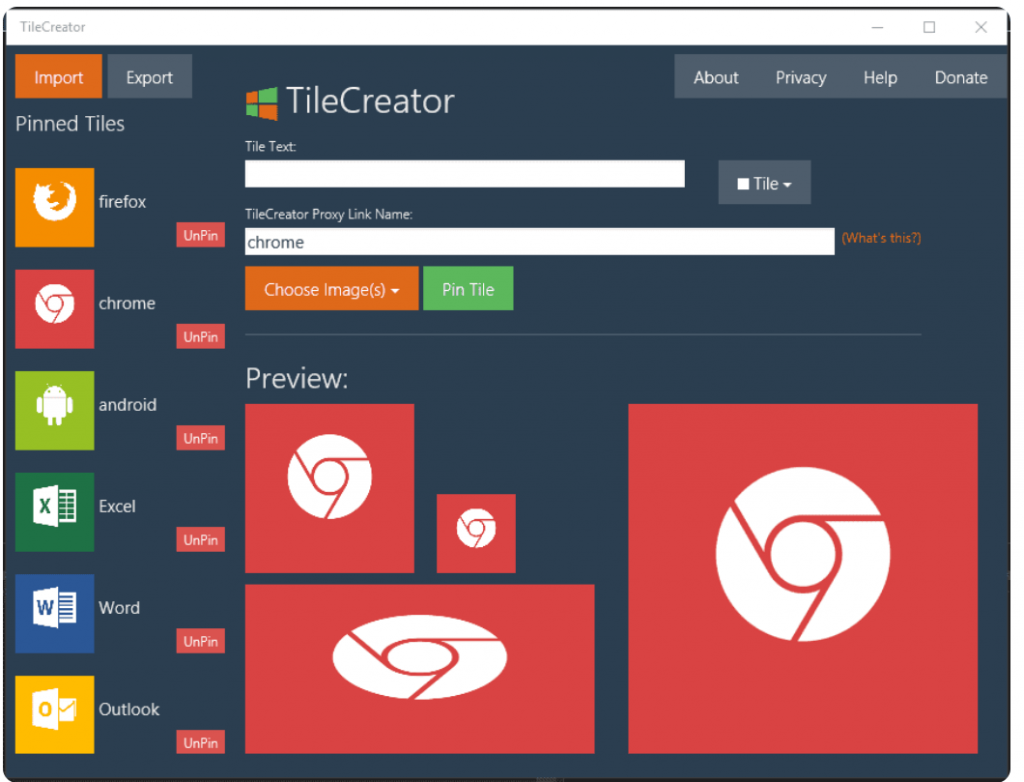Screen dimensions: 1024x782
Task: Open the (What's this?) help link
Action: (881, 238)
